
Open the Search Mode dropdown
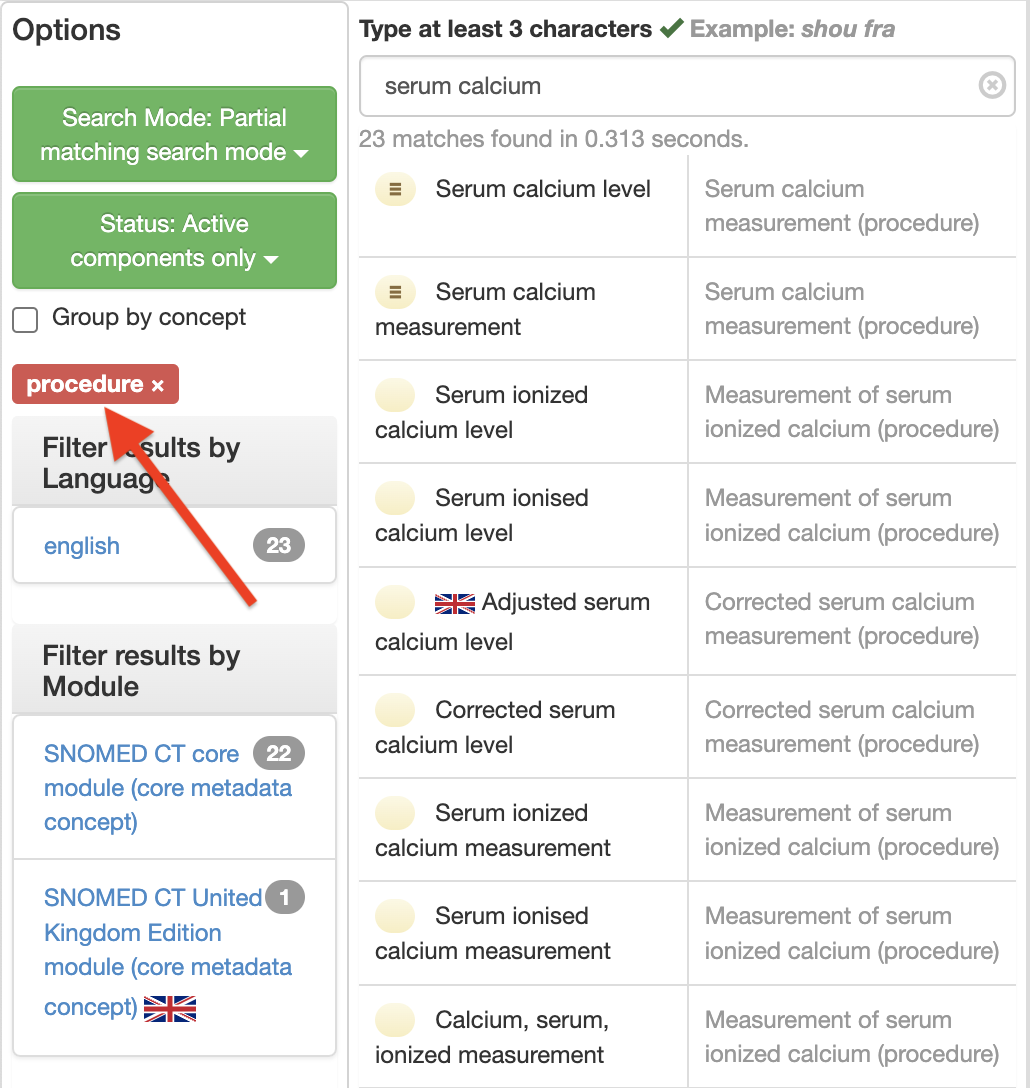pyautogui.click(x=174, y=135)
